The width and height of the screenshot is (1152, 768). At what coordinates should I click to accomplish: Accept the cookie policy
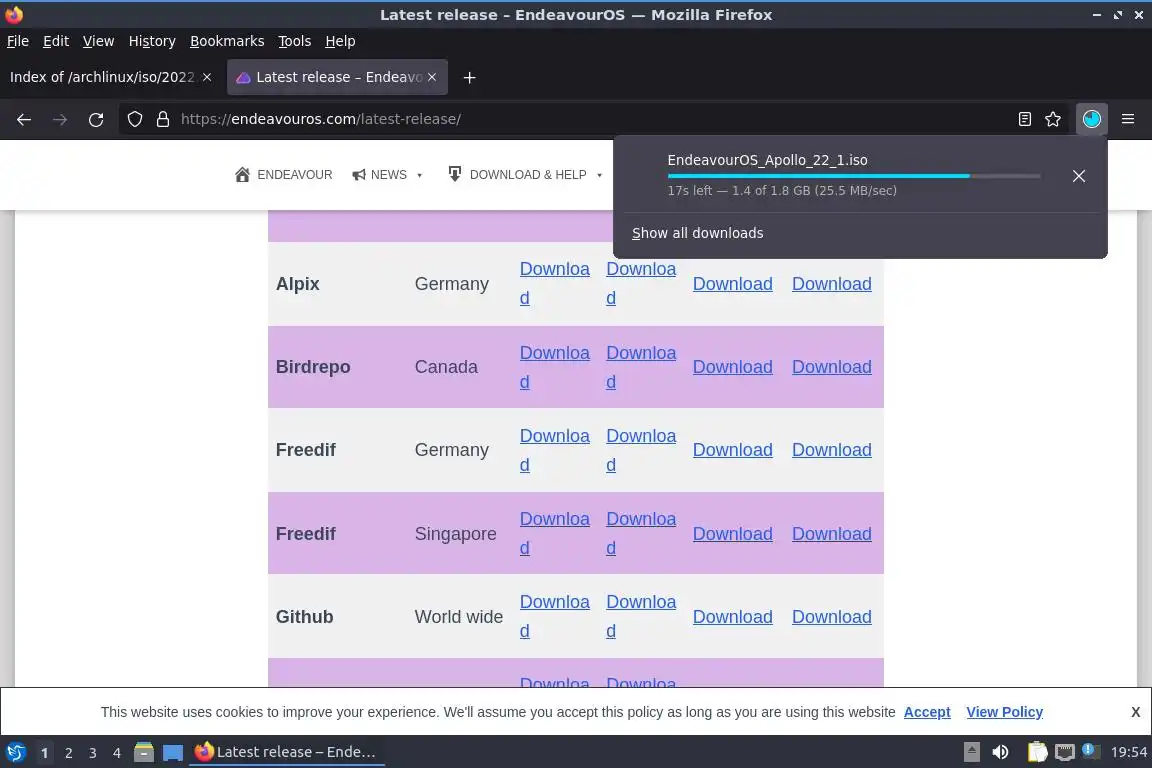pyautogui.click(x=926, y=711)
